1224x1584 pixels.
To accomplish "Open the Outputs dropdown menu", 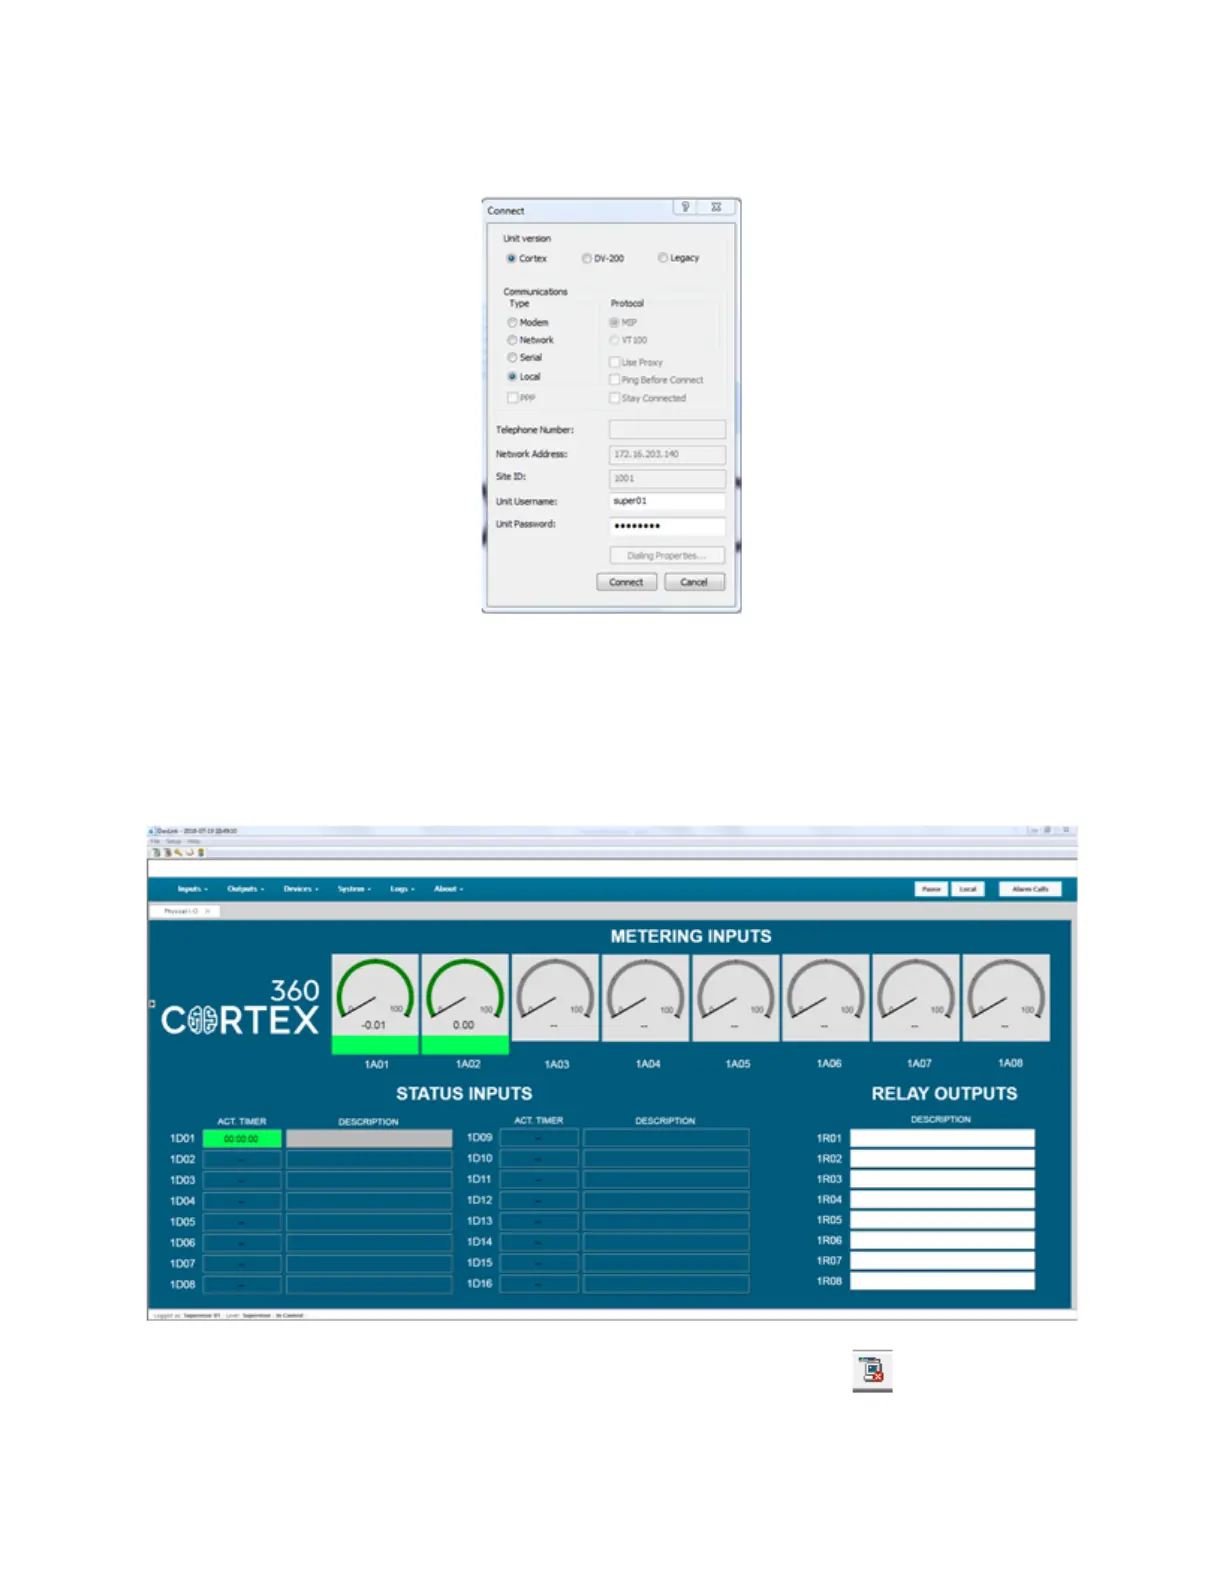I will (x=245, y=888).
